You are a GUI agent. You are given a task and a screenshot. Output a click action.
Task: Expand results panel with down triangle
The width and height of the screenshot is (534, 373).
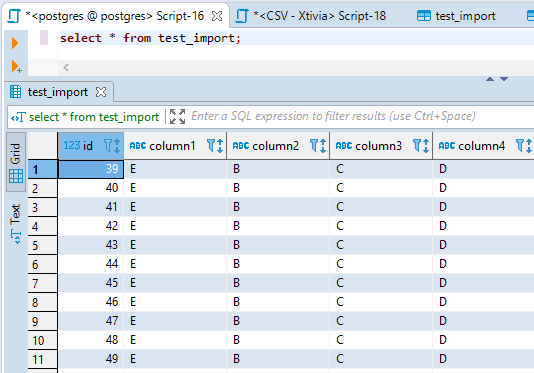504,79
